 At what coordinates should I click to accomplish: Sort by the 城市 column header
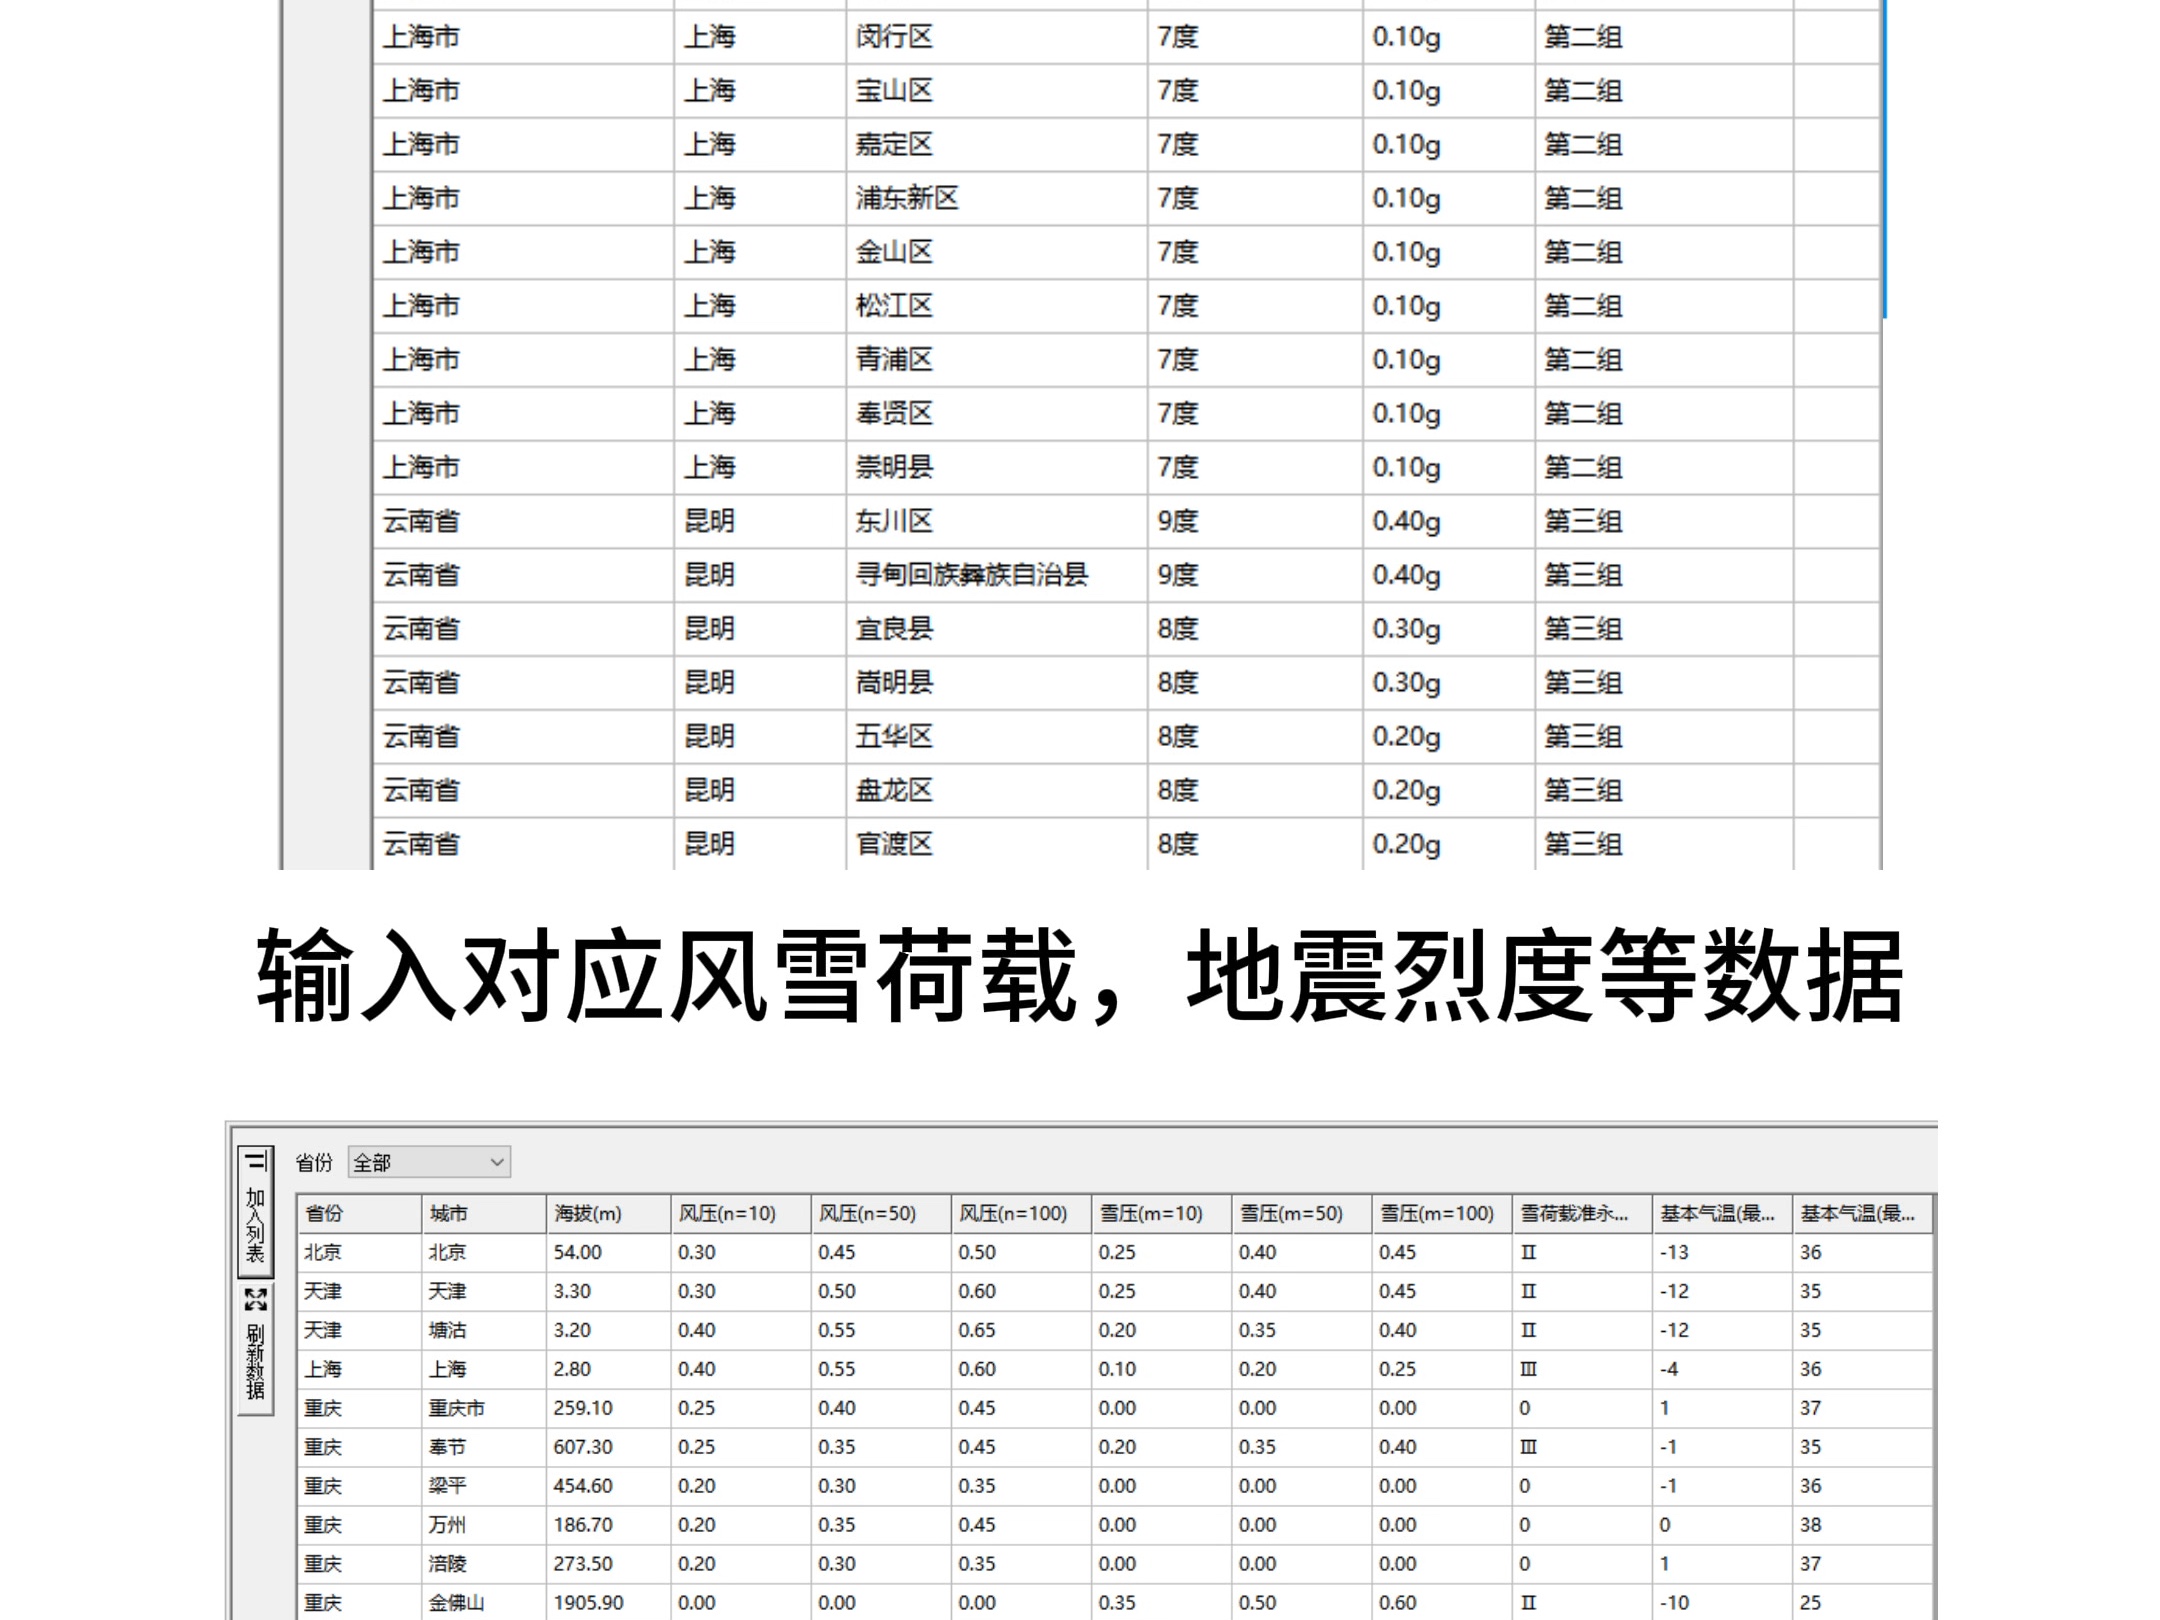[484, 1213]
